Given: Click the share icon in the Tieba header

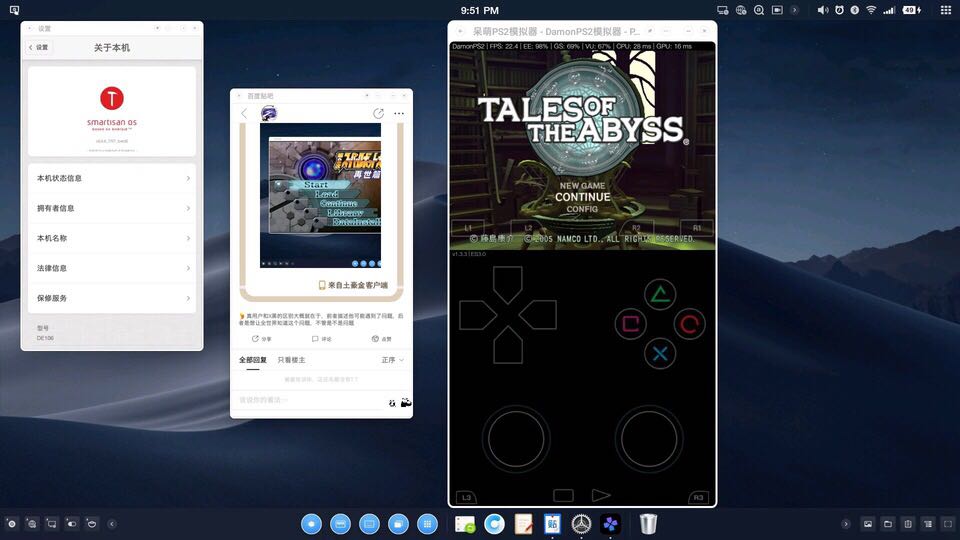Looking at the screenshot, I should (378, 113).
